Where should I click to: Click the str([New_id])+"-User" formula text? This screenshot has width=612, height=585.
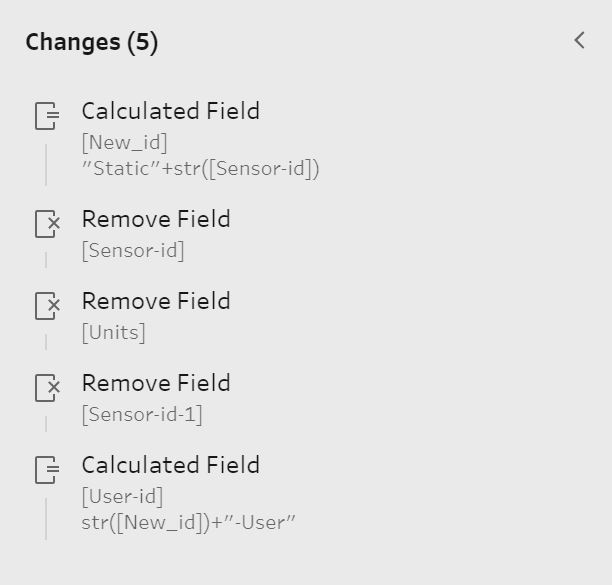click(x=189, y=523)
